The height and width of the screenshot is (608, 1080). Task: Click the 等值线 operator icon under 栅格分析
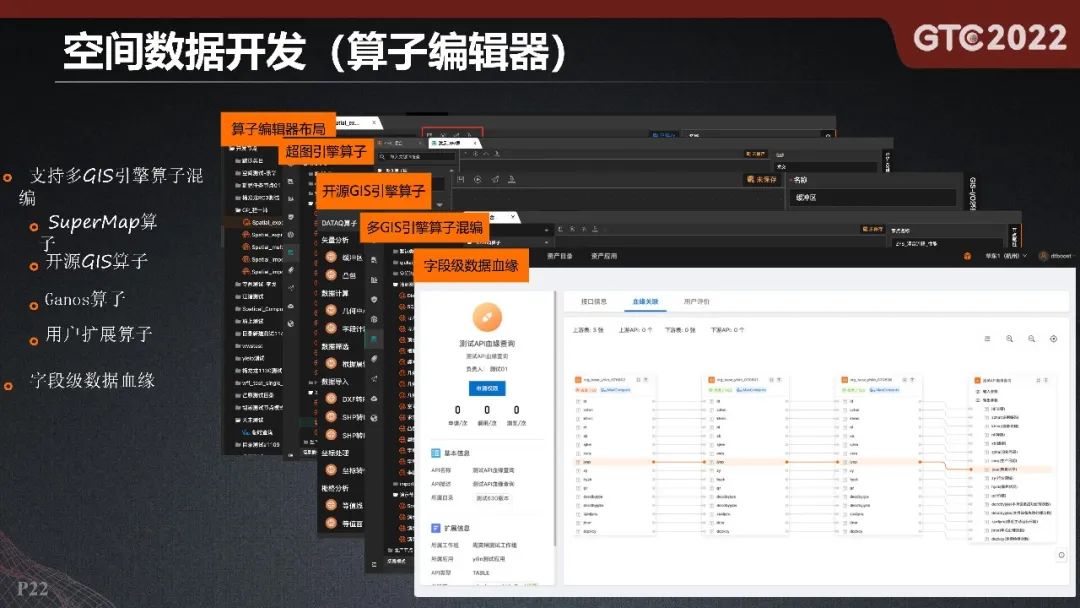(331, 505)
